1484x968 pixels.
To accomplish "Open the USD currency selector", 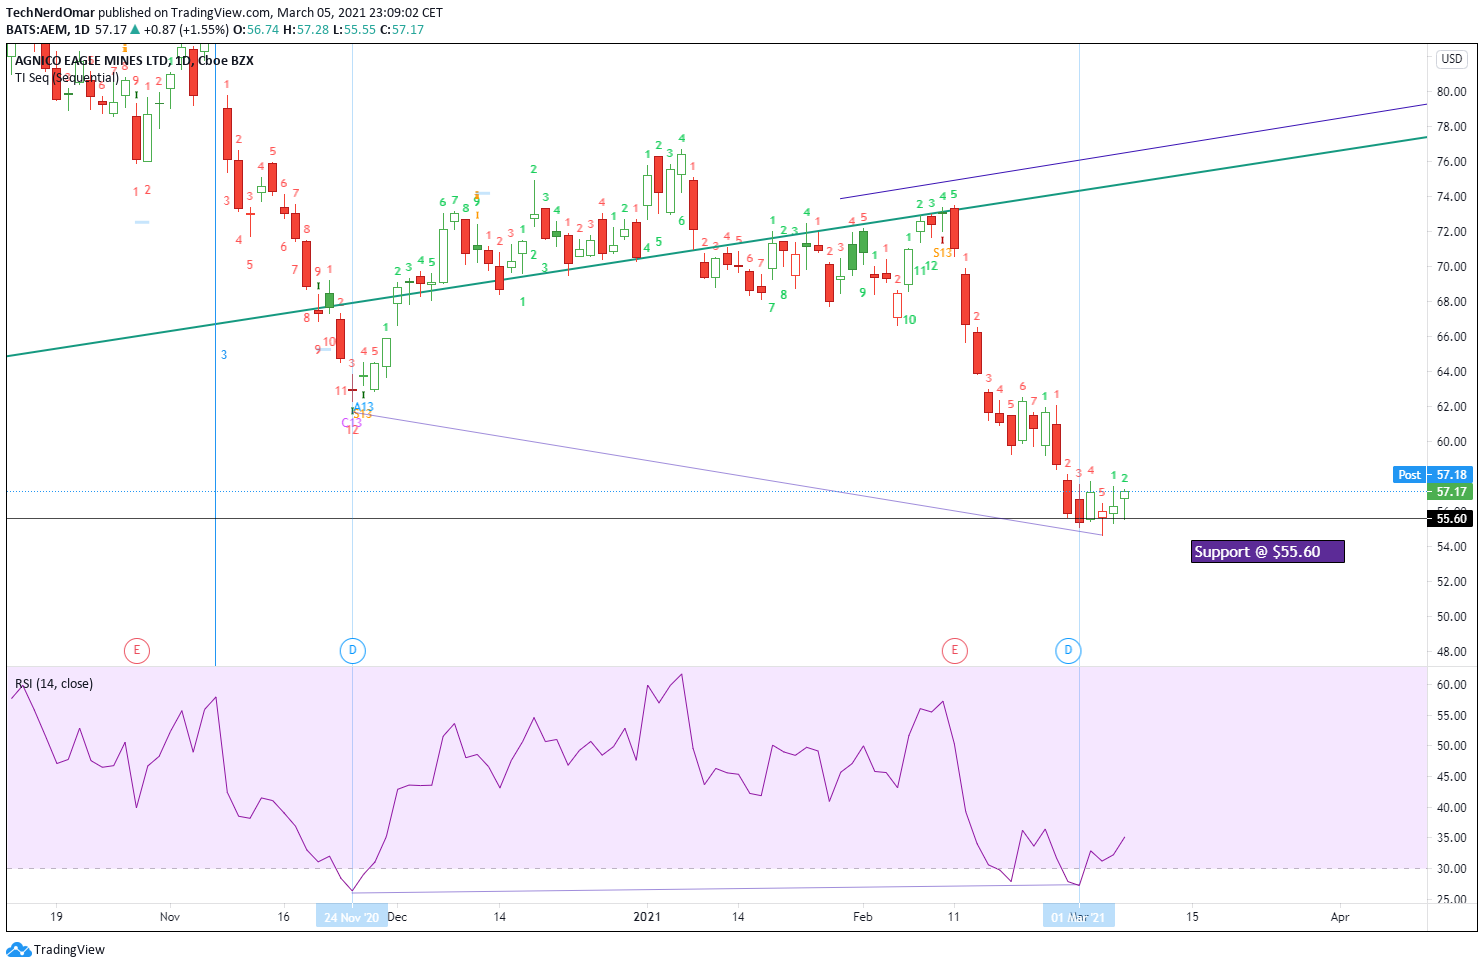I will point(1452,59).
